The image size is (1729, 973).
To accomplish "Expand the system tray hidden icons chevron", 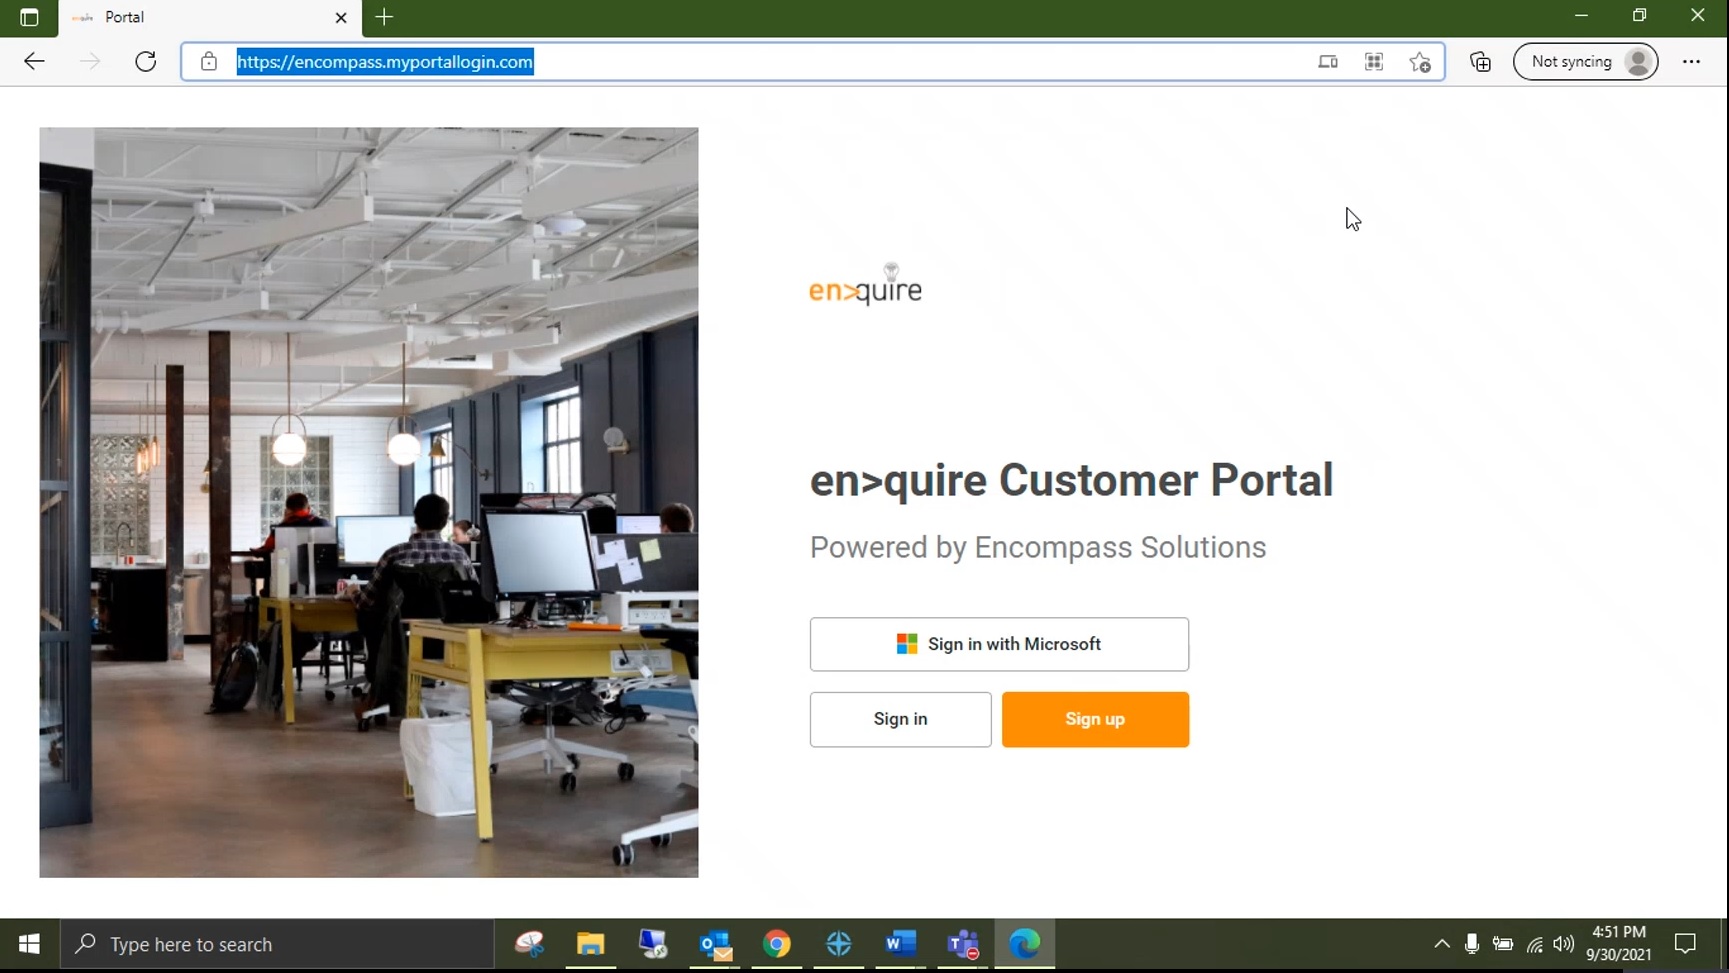I will [x=1441, y=944].
